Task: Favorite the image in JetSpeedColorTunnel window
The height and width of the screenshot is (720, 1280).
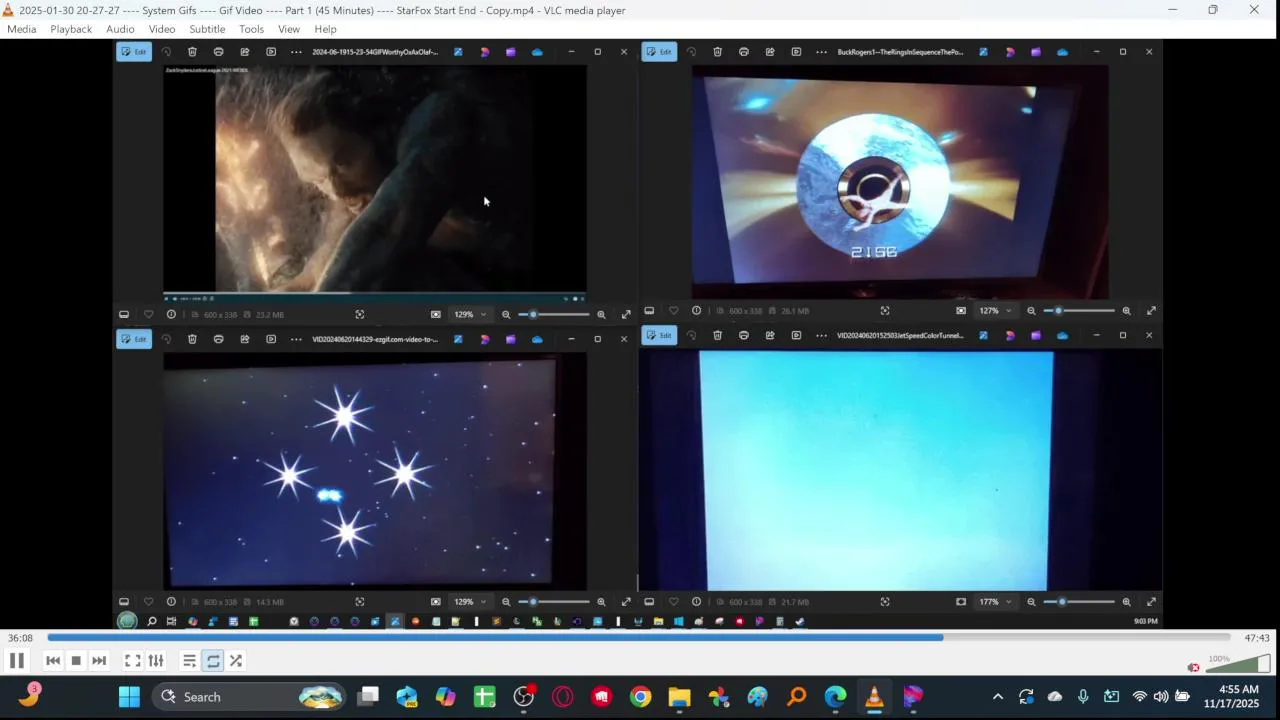Action: click(x=673, y=602)
